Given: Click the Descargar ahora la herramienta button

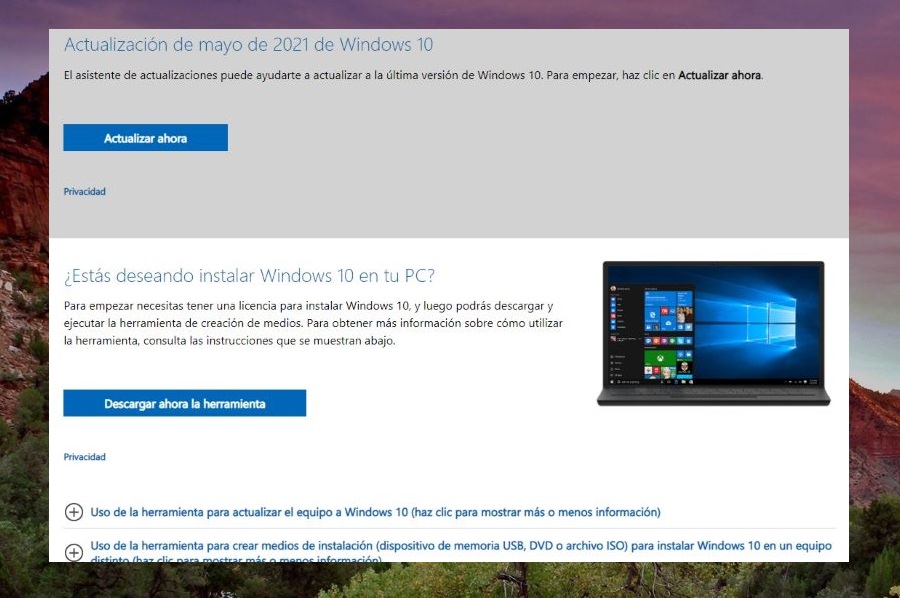Looking at the screenshot, I should [x=185, y=403].
